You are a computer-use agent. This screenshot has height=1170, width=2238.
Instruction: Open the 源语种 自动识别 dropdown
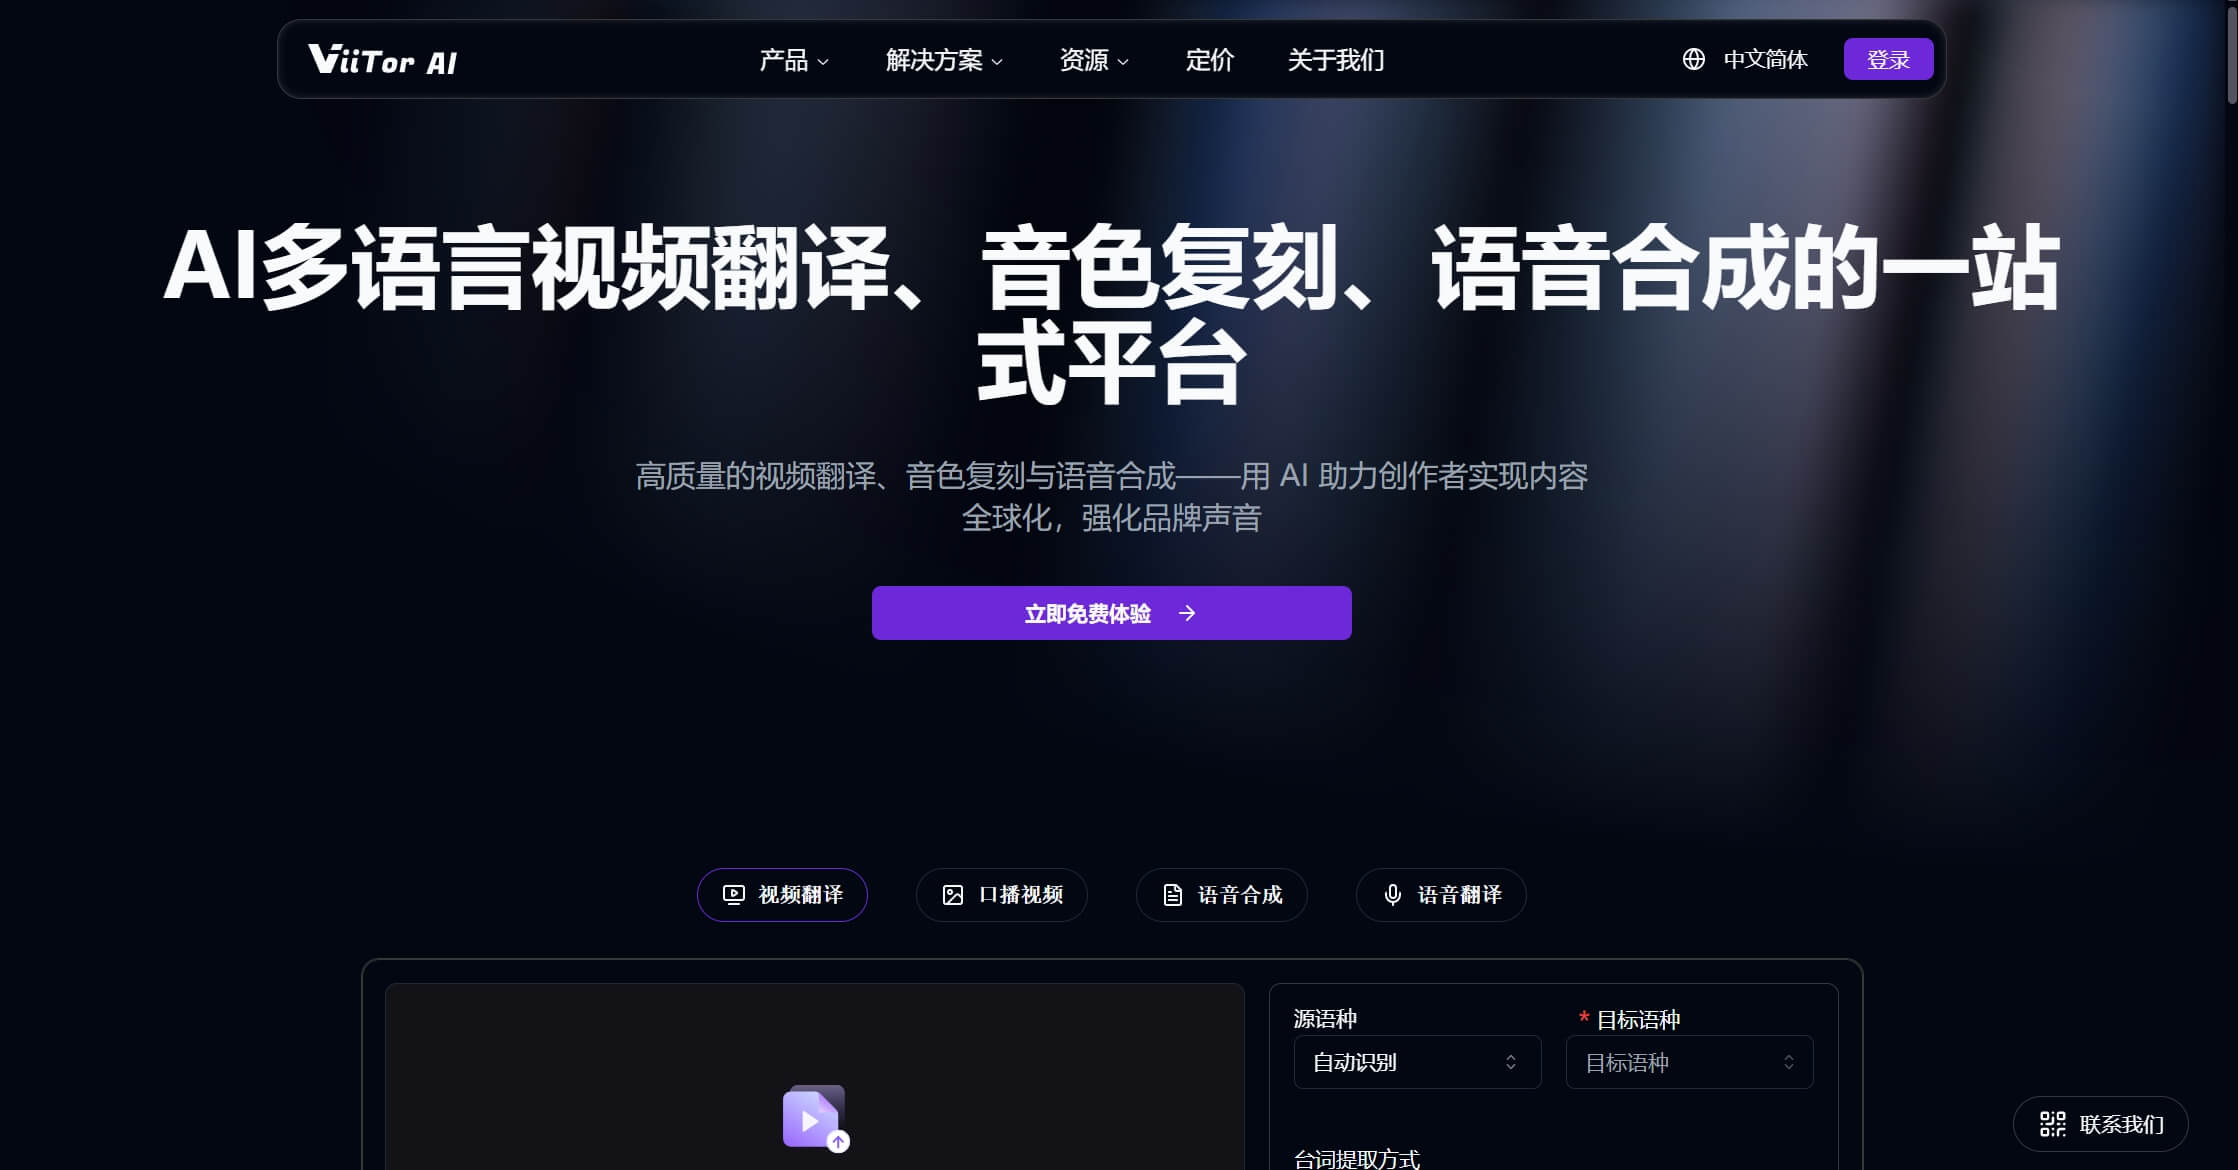click(x=1416, y=1062)
